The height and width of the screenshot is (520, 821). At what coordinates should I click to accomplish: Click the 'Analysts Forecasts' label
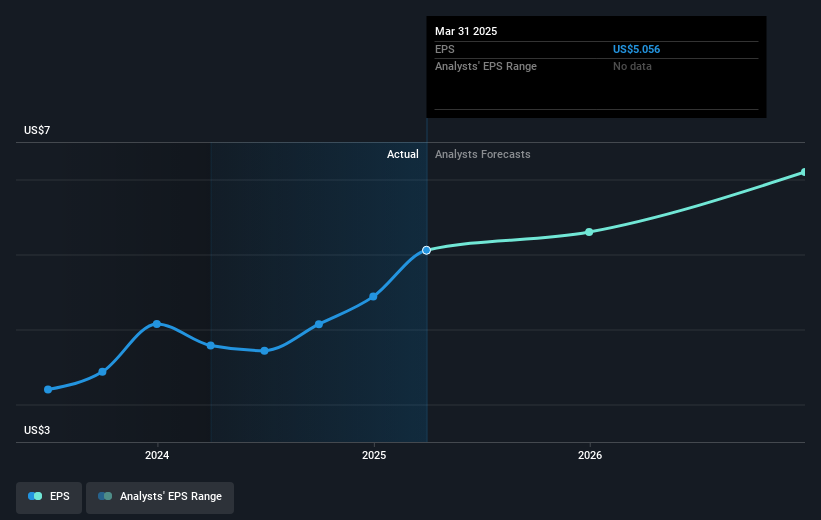point(482,154)
